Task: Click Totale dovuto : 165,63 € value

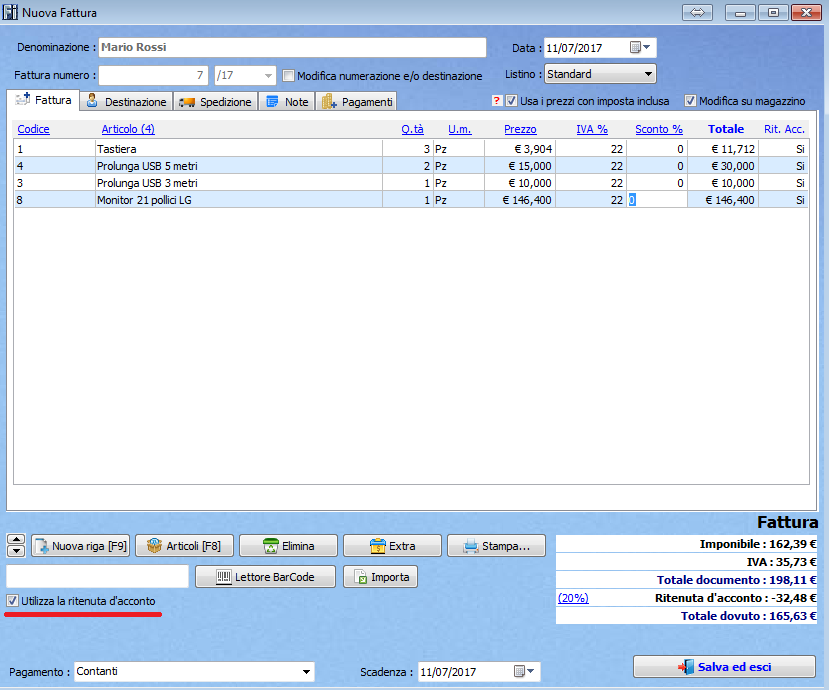Action: [748, 616]
